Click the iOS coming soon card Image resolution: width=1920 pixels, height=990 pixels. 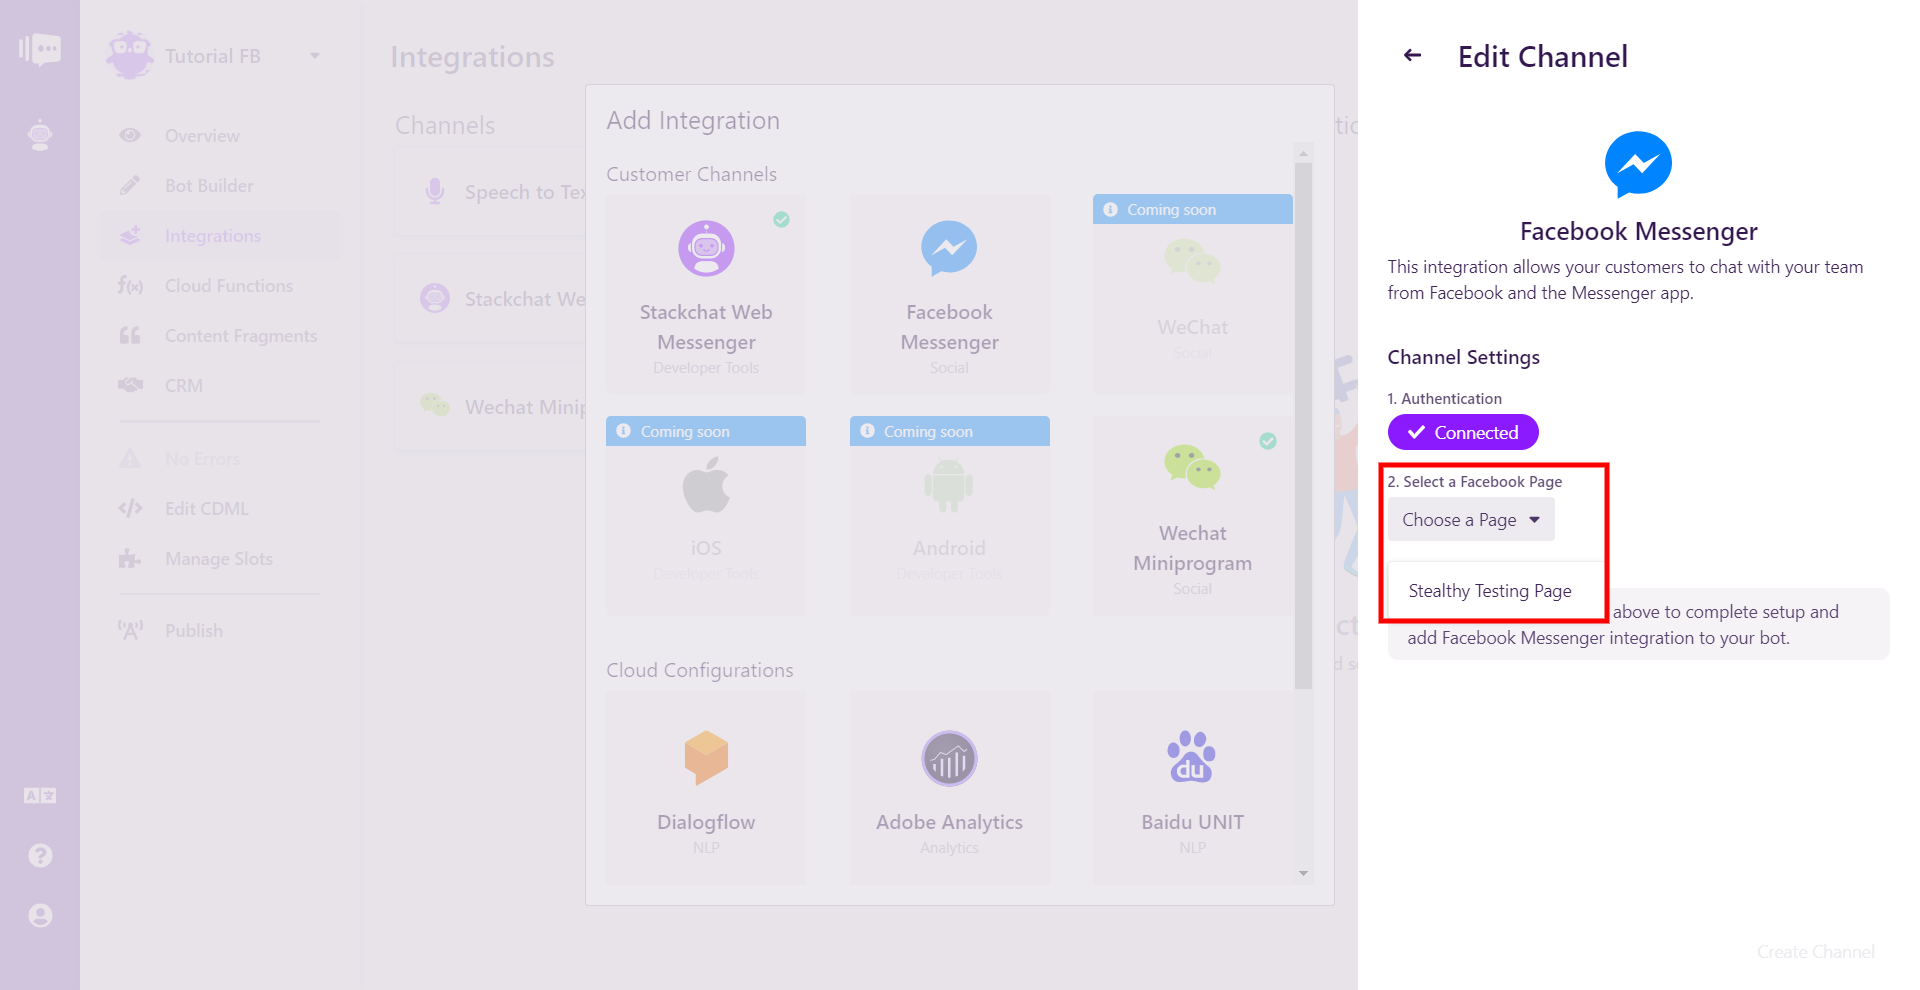coord(706,516)
